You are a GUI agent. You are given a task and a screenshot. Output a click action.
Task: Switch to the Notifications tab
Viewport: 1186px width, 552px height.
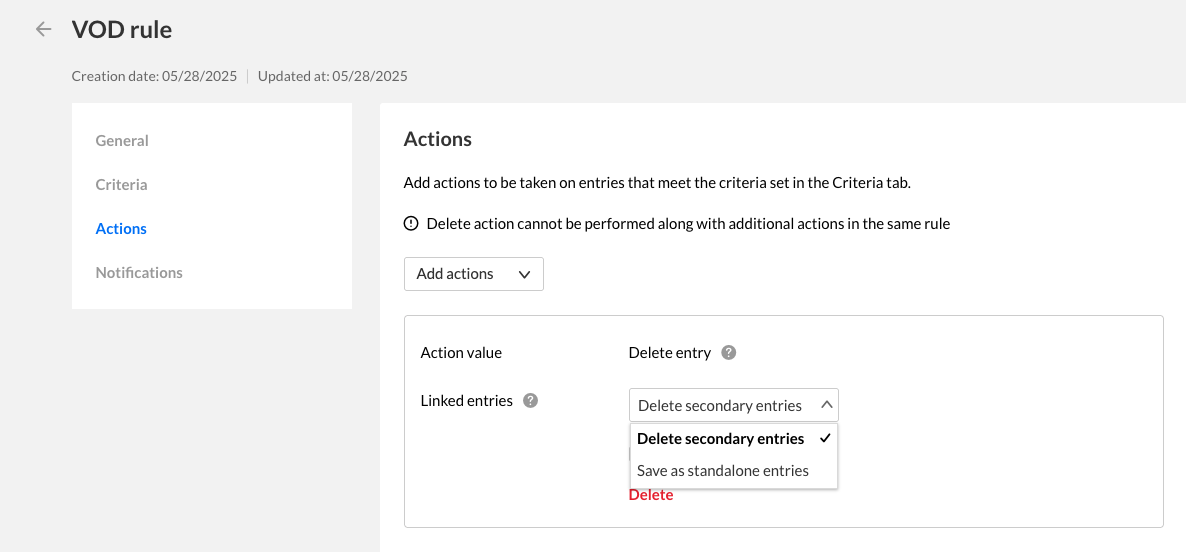139,273
